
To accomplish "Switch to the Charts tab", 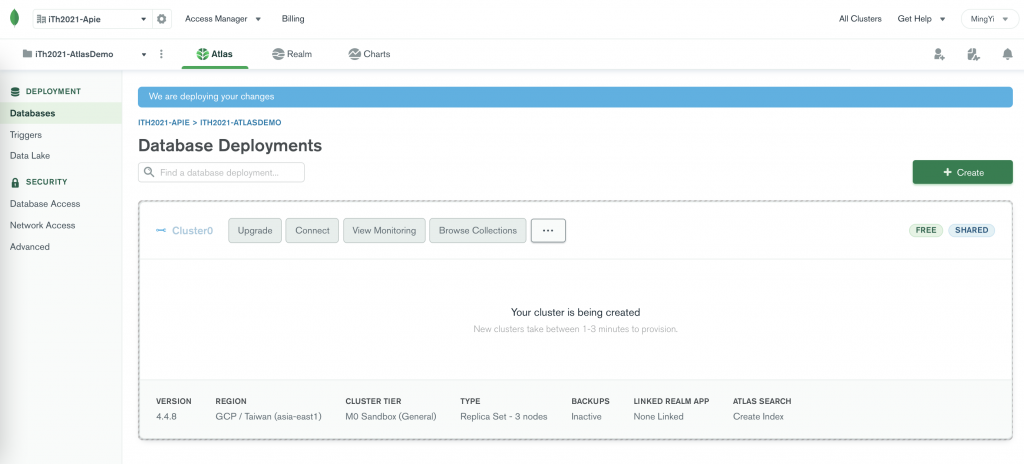I will click(x=369, y=54).
